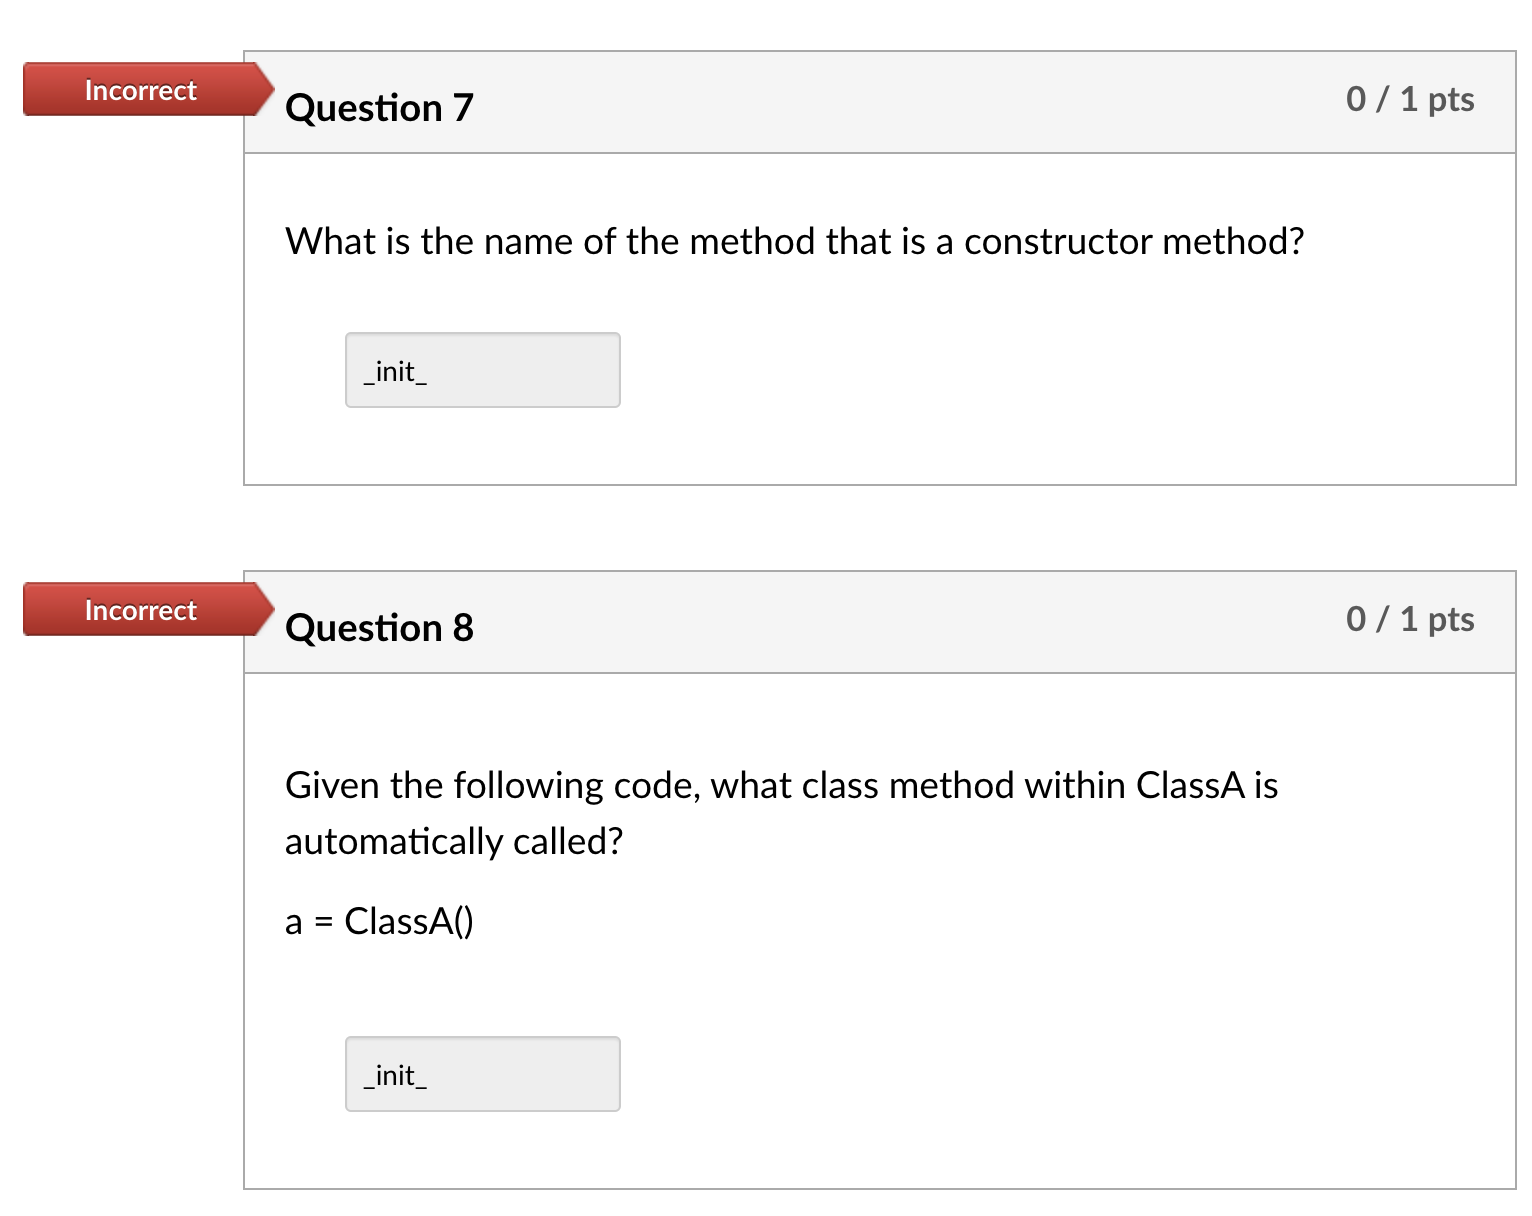Screen dimensions: 1532x1216
Task: Click the word "called?" in Question 8 prompt
Action: coord(569,842)
